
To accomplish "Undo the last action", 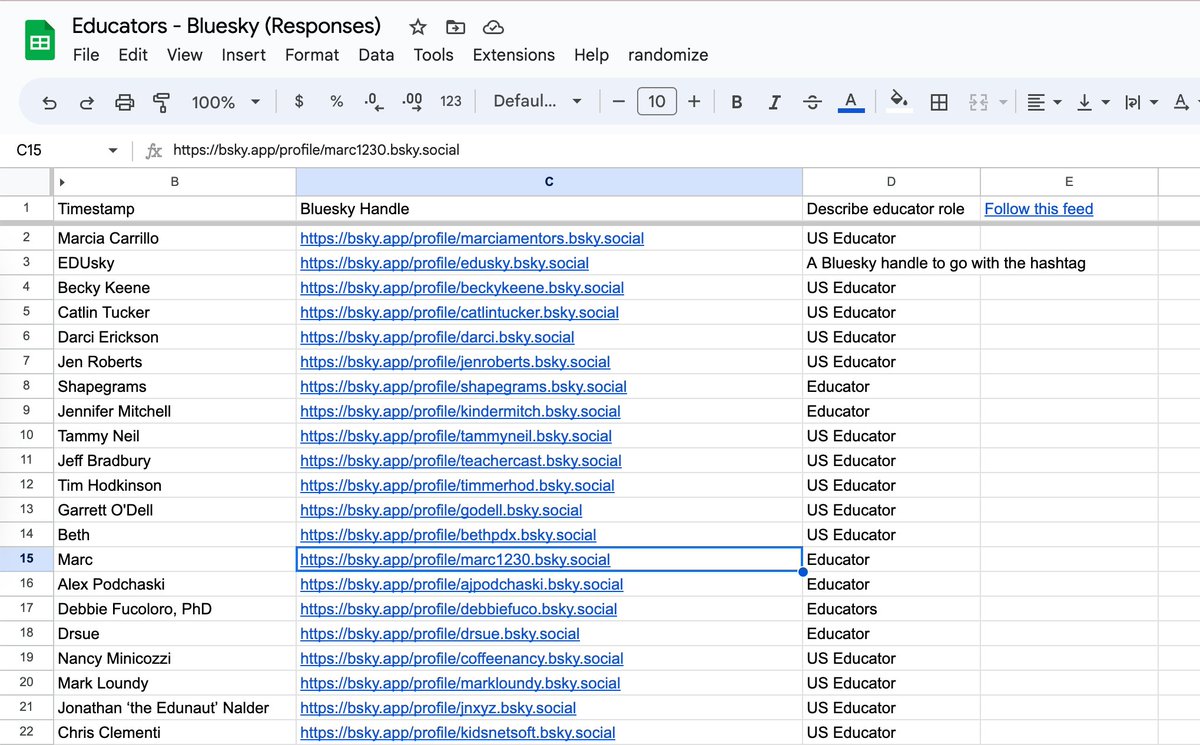I will pyautogui.click(x=49, y=102).
